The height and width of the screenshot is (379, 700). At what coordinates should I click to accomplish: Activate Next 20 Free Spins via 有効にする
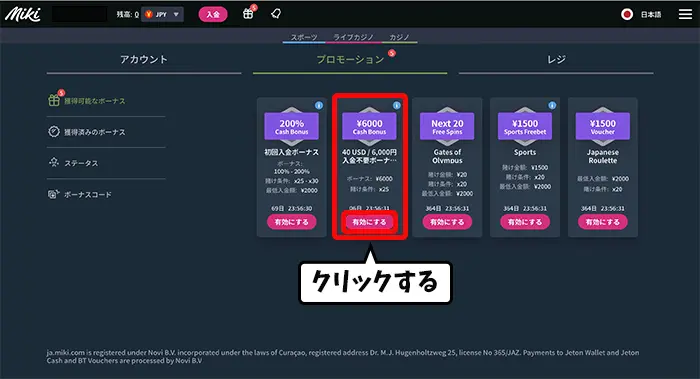point(447,222)
